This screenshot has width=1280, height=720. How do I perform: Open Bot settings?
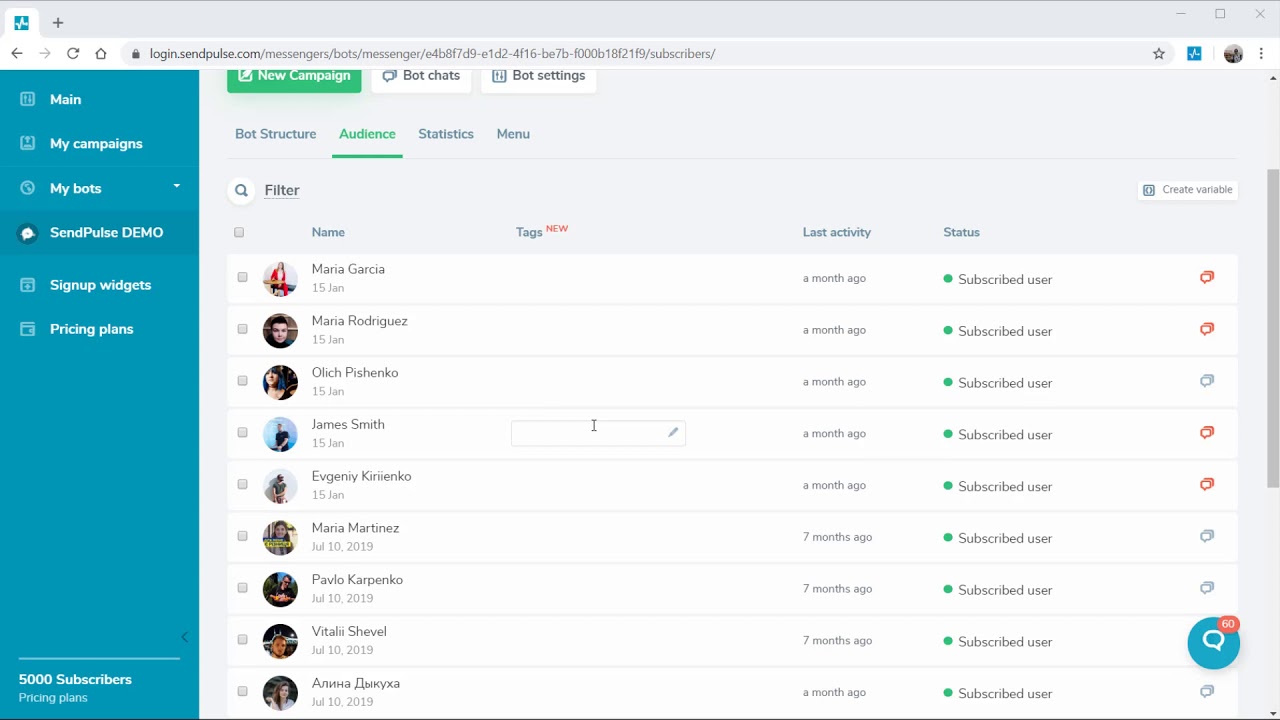539,80
